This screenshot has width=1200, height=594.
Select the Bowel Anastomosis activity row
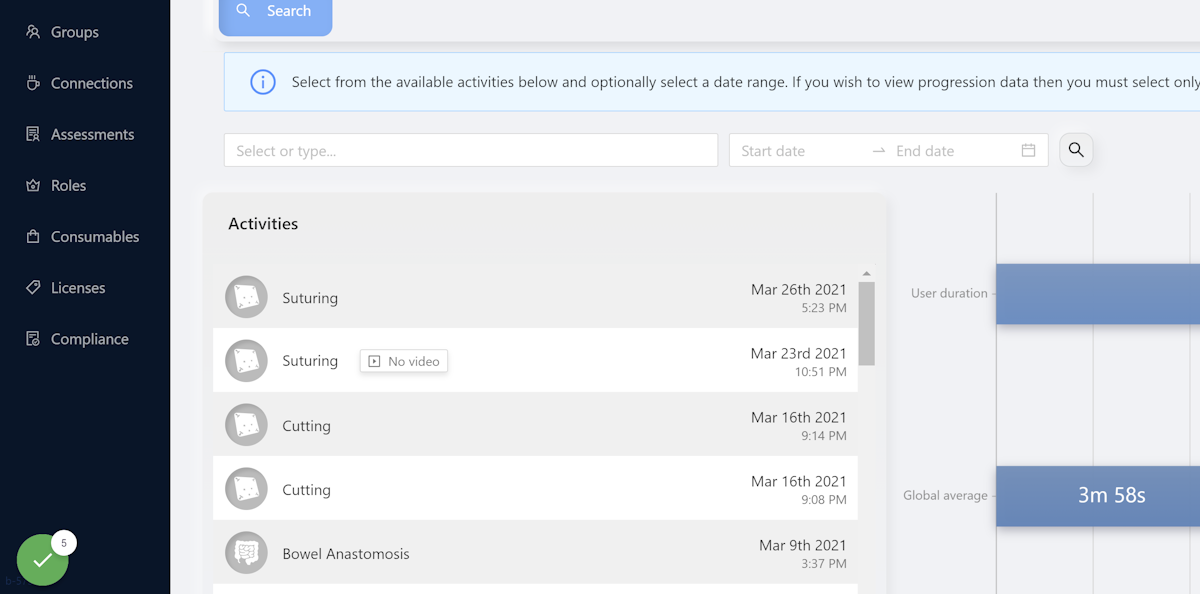click(535, 553)
